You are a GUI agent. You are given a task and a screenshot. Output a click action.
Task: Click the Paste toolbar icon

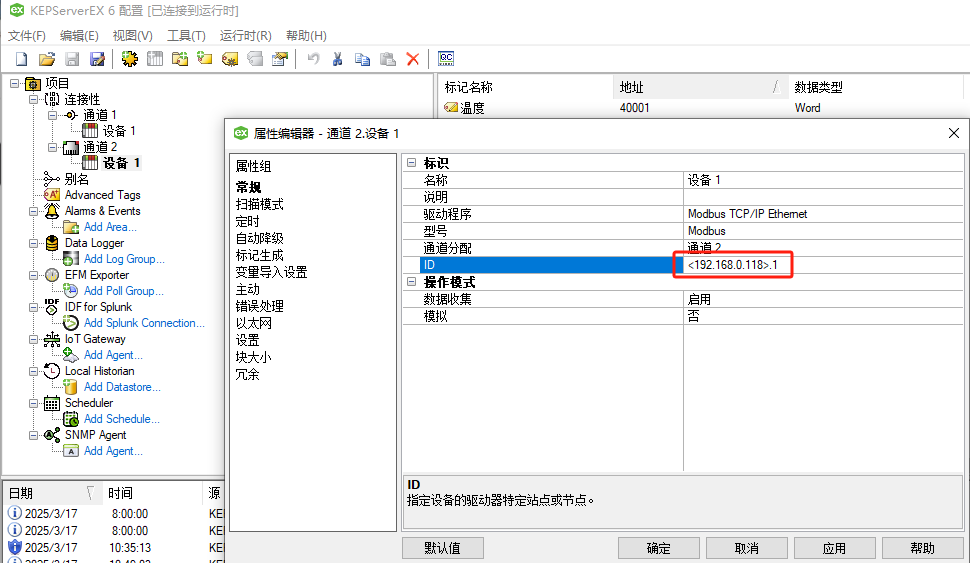click(x=388, y=59)
